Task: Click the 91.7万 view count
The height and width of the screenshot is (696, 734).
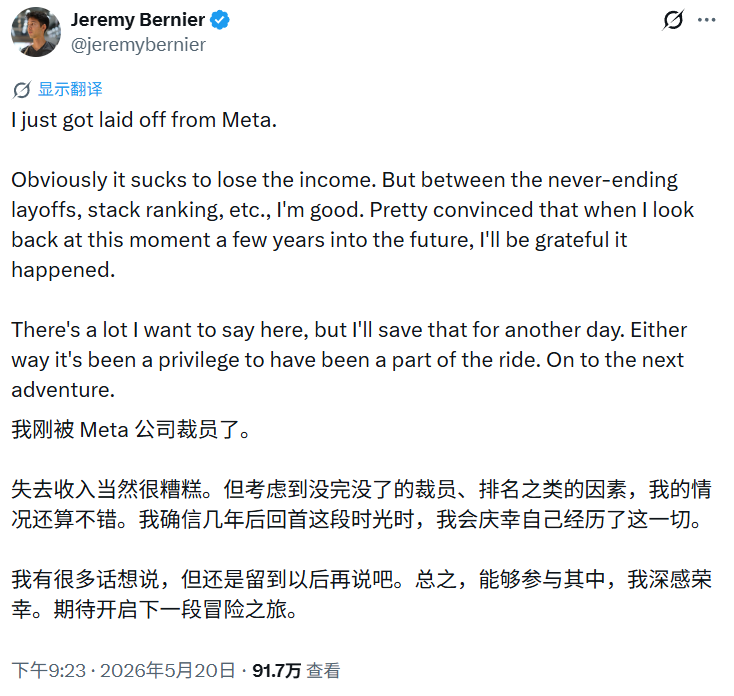Action: pyautogui.click(x=276, y=670)
